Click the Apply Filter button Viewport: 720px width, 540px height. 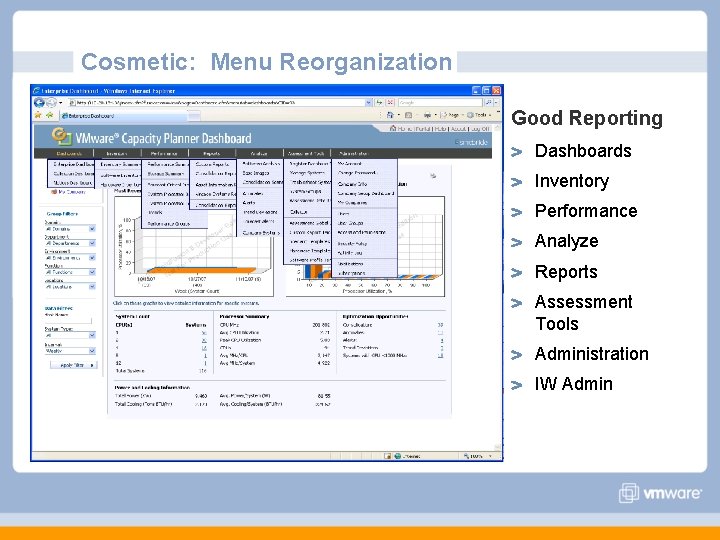[73, 365]
